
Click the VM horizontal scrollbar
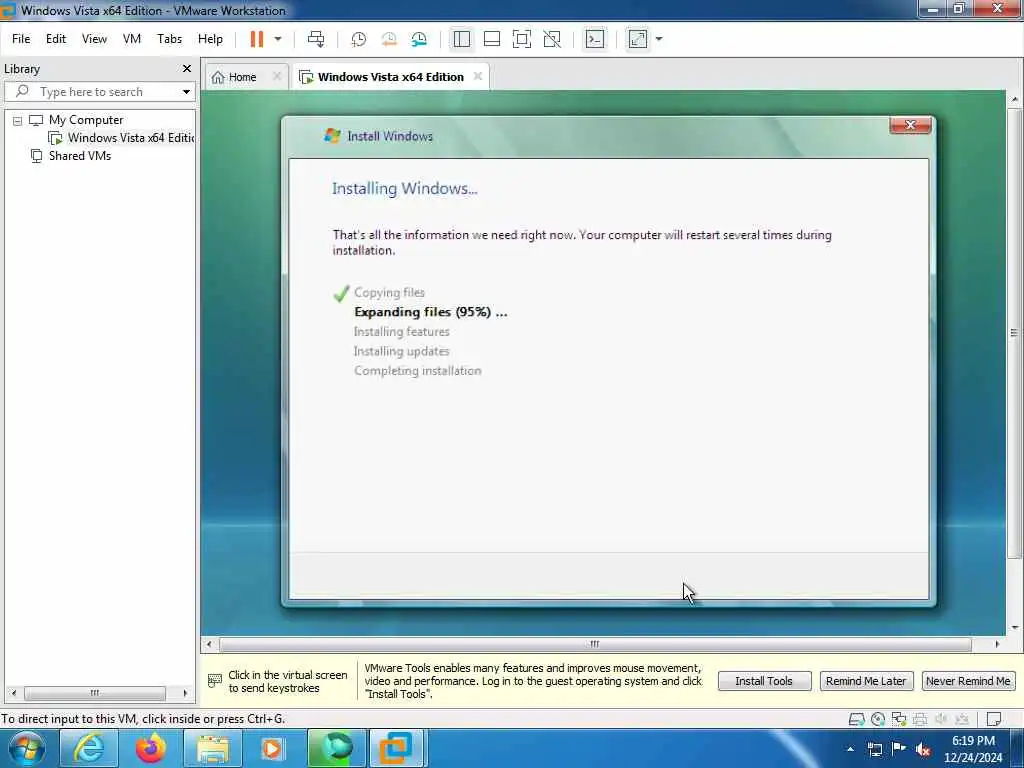pyautogui.click(x=595, y=645)
